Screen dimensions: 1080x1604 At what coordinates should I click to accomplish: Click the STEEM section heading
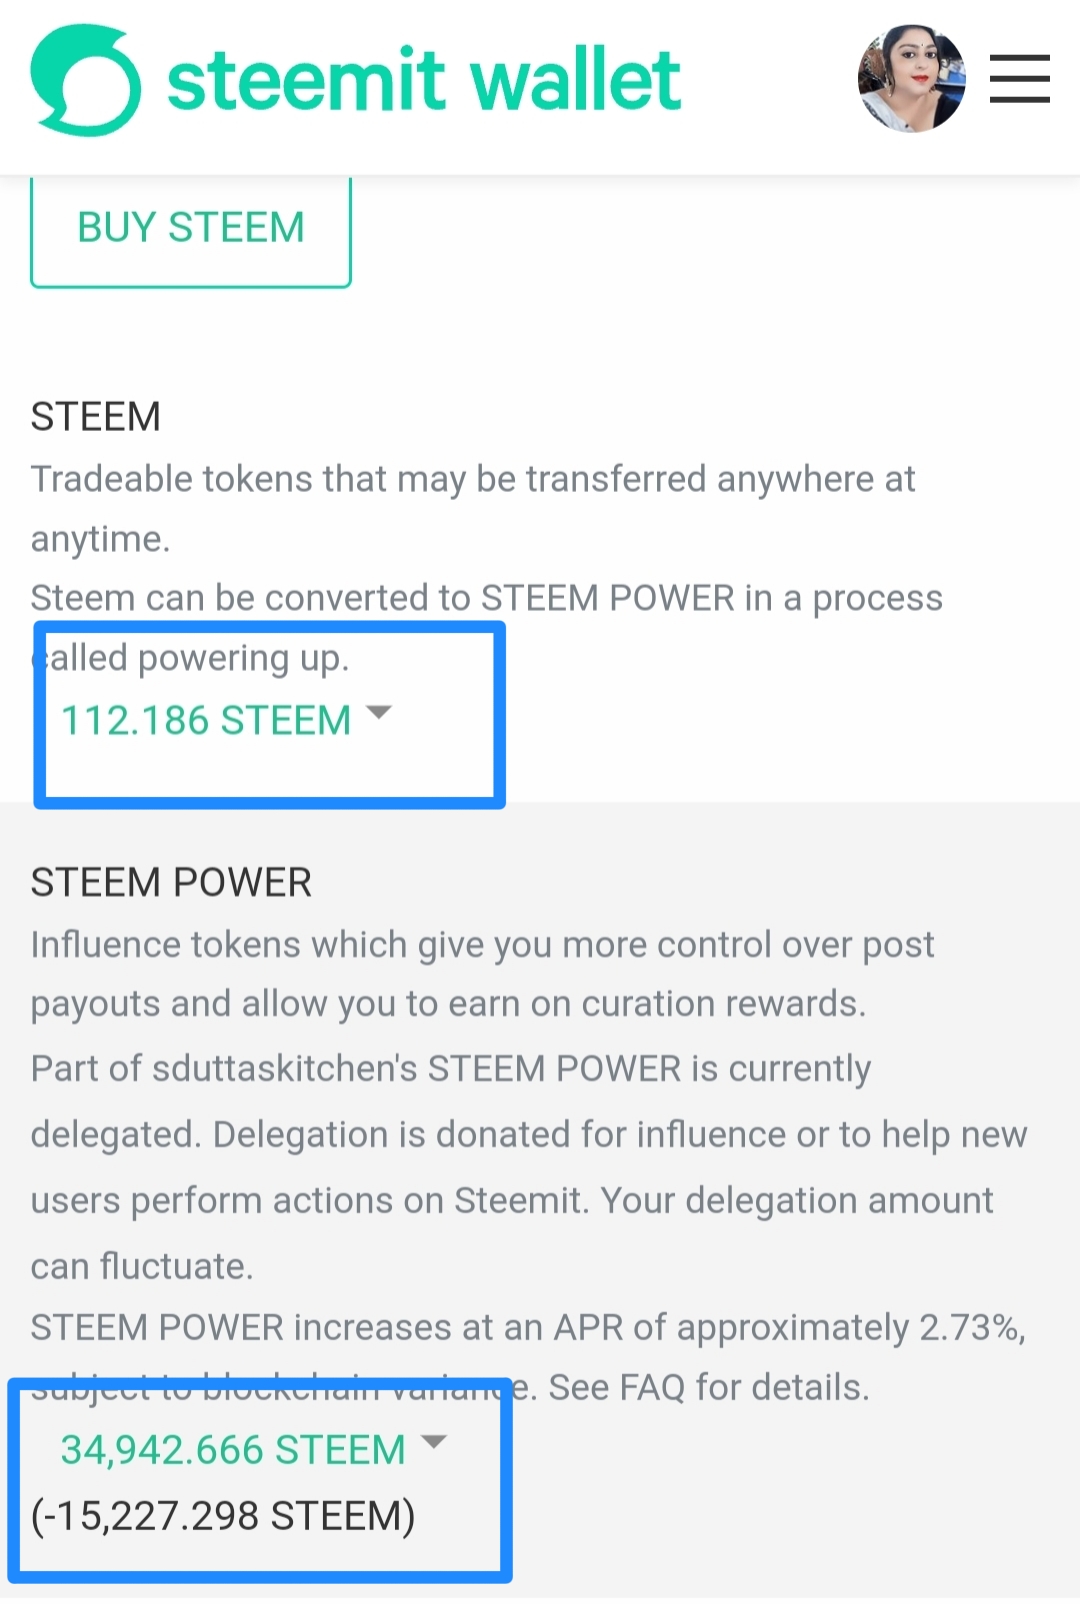(96, 417)
